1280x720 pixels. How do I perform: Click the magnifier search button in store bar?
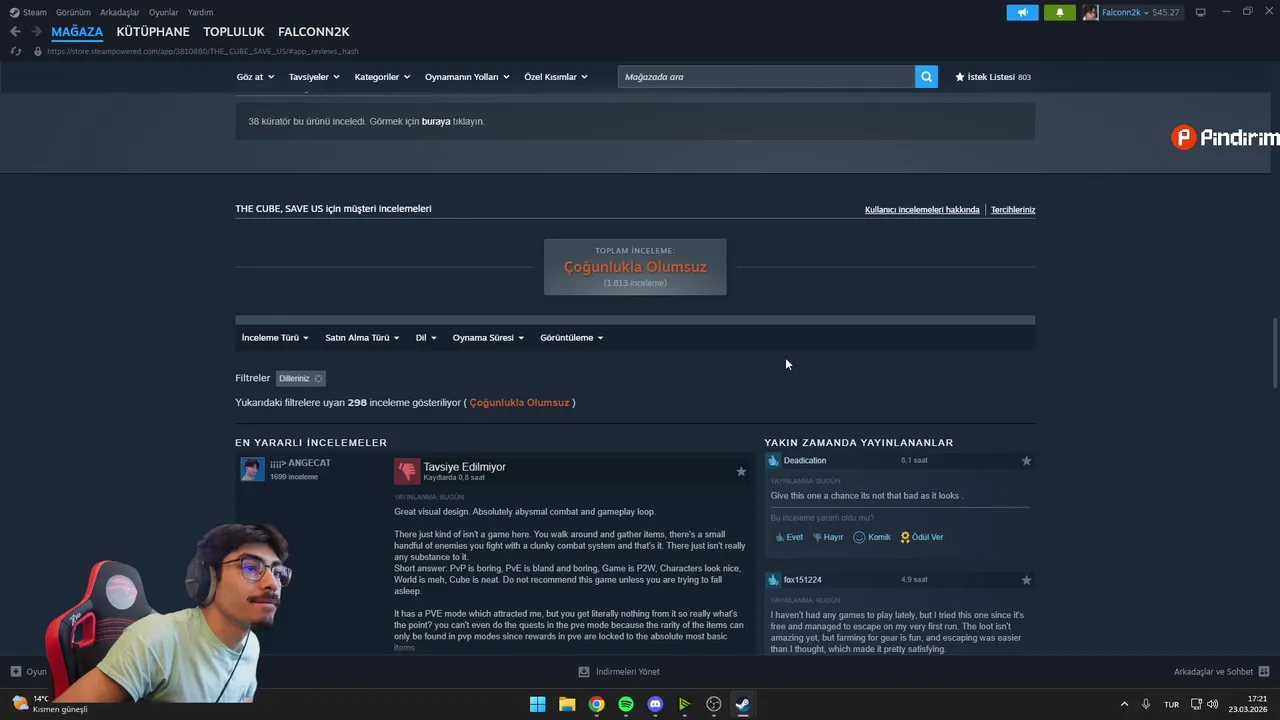pyautogui.click(x=926, y=76)
